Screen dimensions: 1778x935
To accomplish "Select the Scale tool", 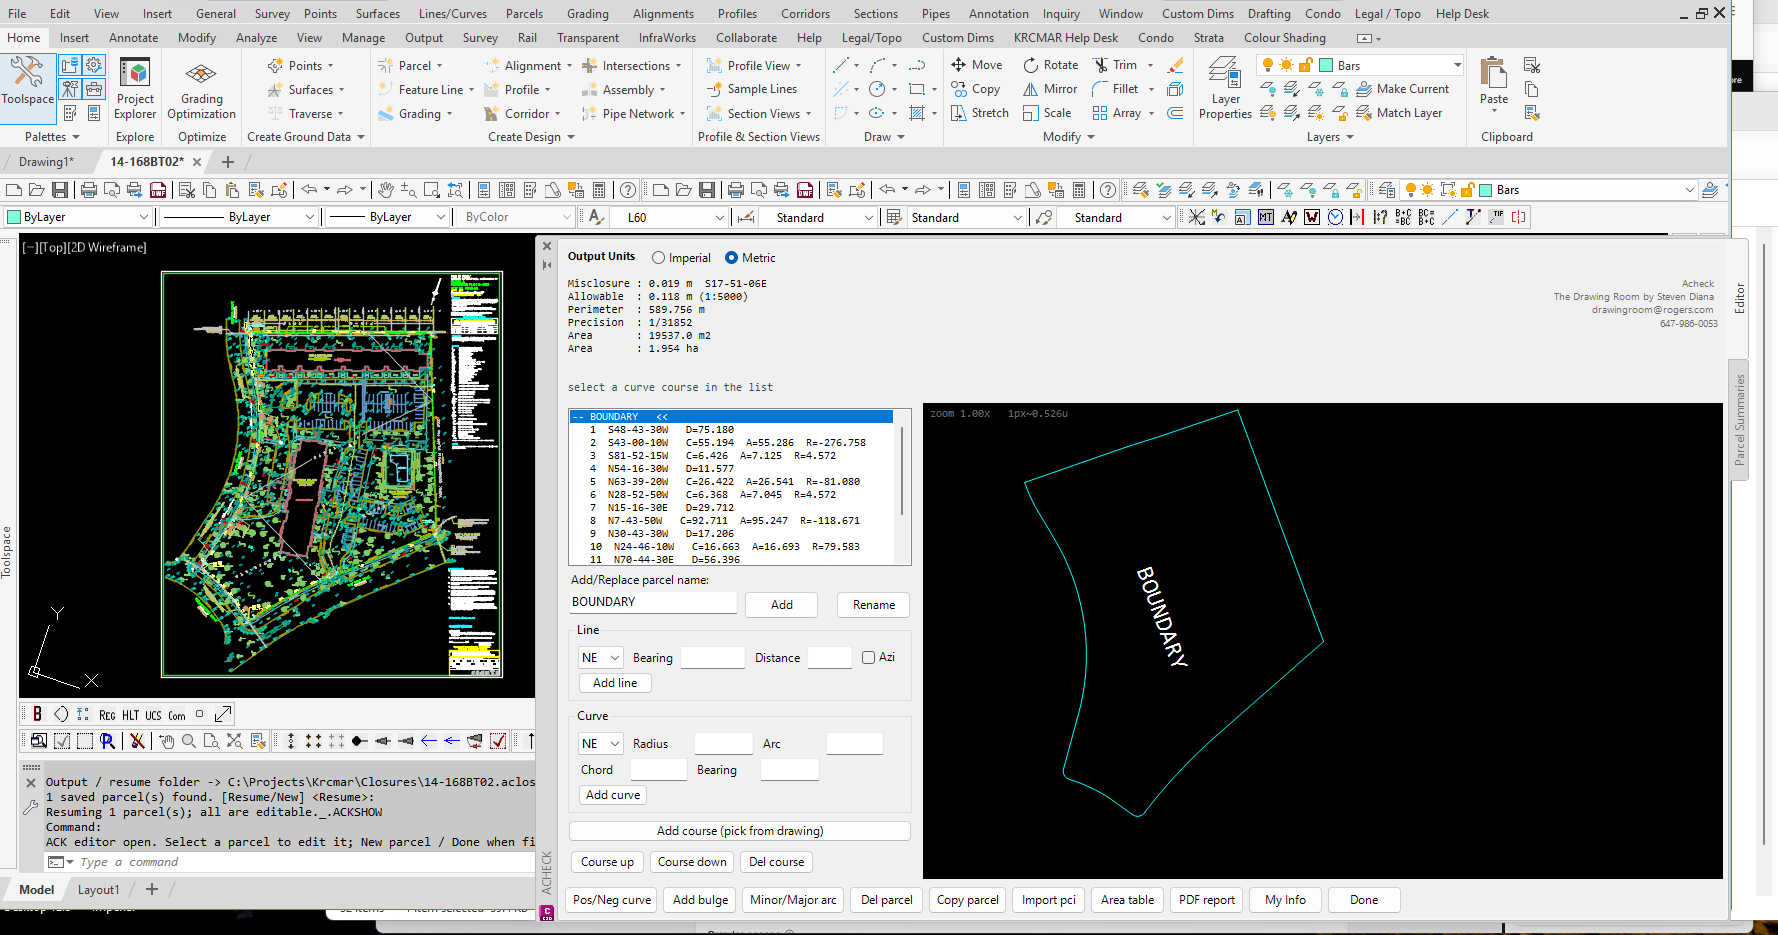I will pos(1047,113).
